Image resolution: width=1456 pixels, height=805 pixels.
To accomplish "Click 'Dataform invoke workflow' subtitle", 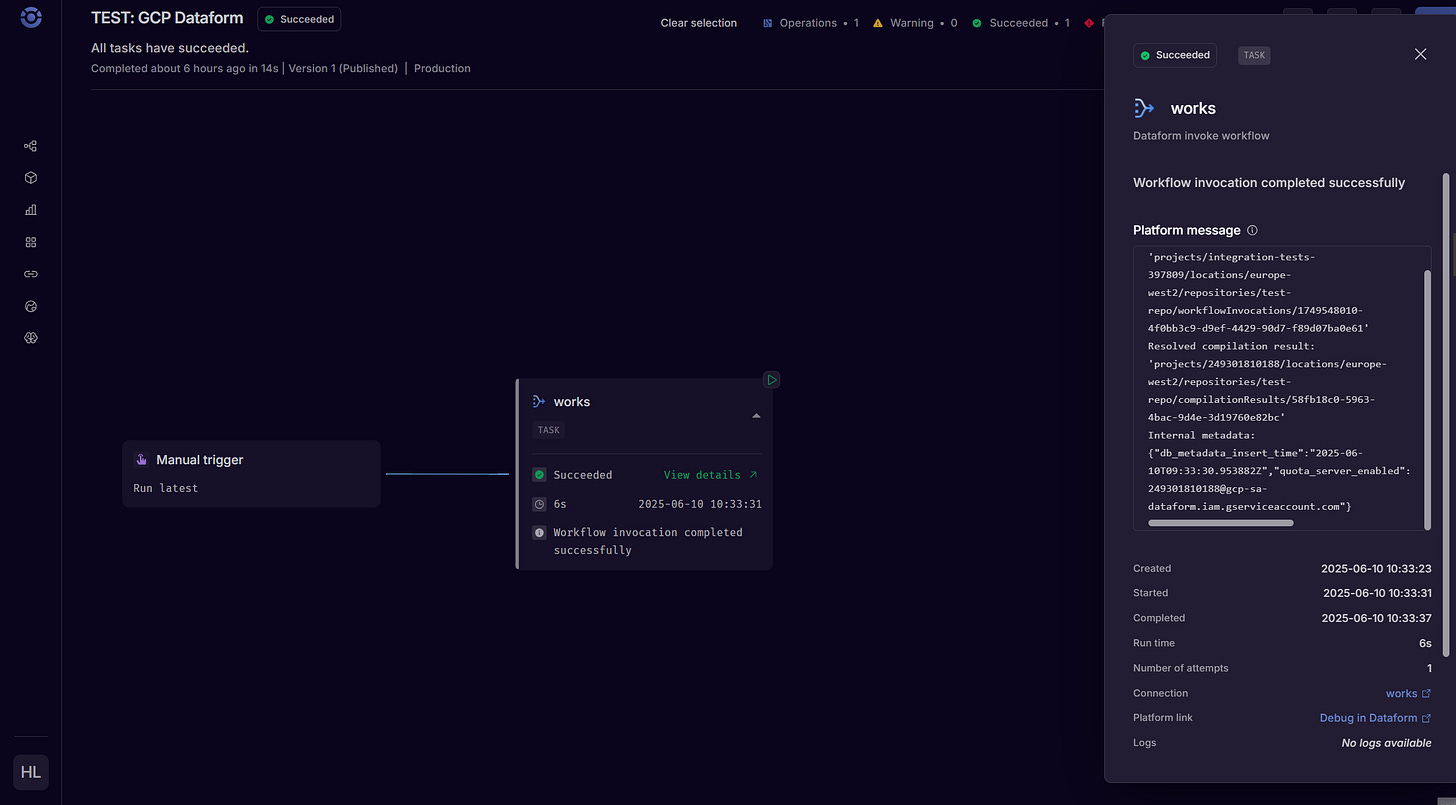I will pos(1201,136).
